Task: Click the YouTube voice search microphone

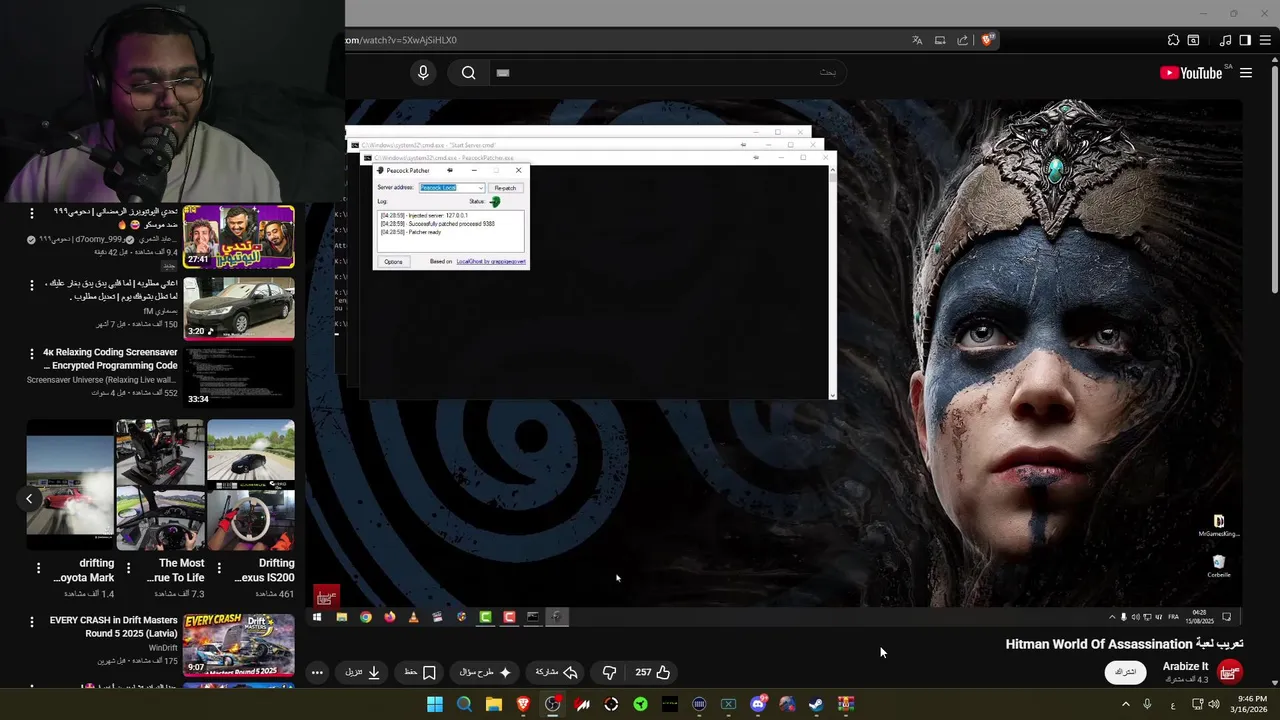Action: pyautogui.click(x=423, y=72)
